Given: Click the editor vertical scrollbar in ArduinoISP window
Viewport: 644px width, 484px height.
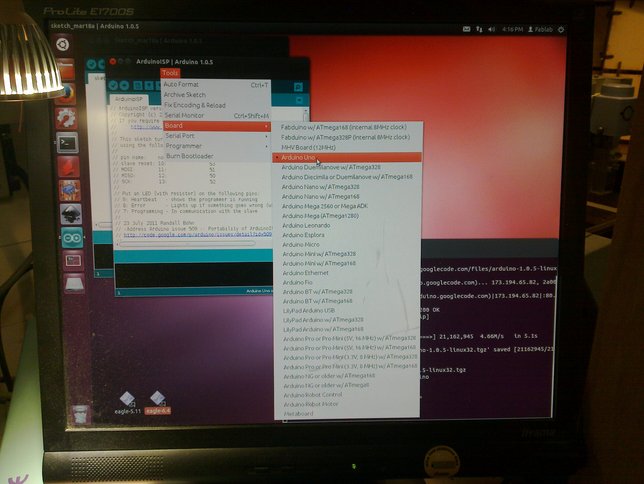Looking at the screenshot, I should point(306,114).
